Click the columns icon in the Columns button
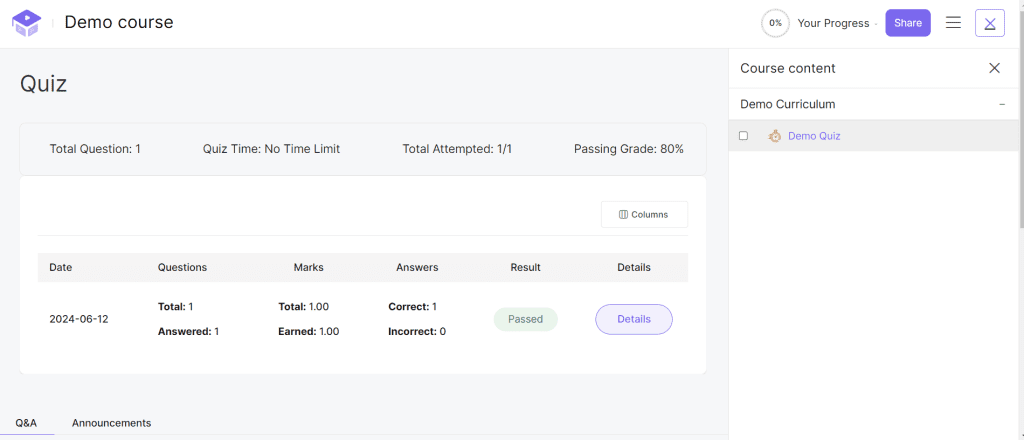 click(x=623, y=215)
